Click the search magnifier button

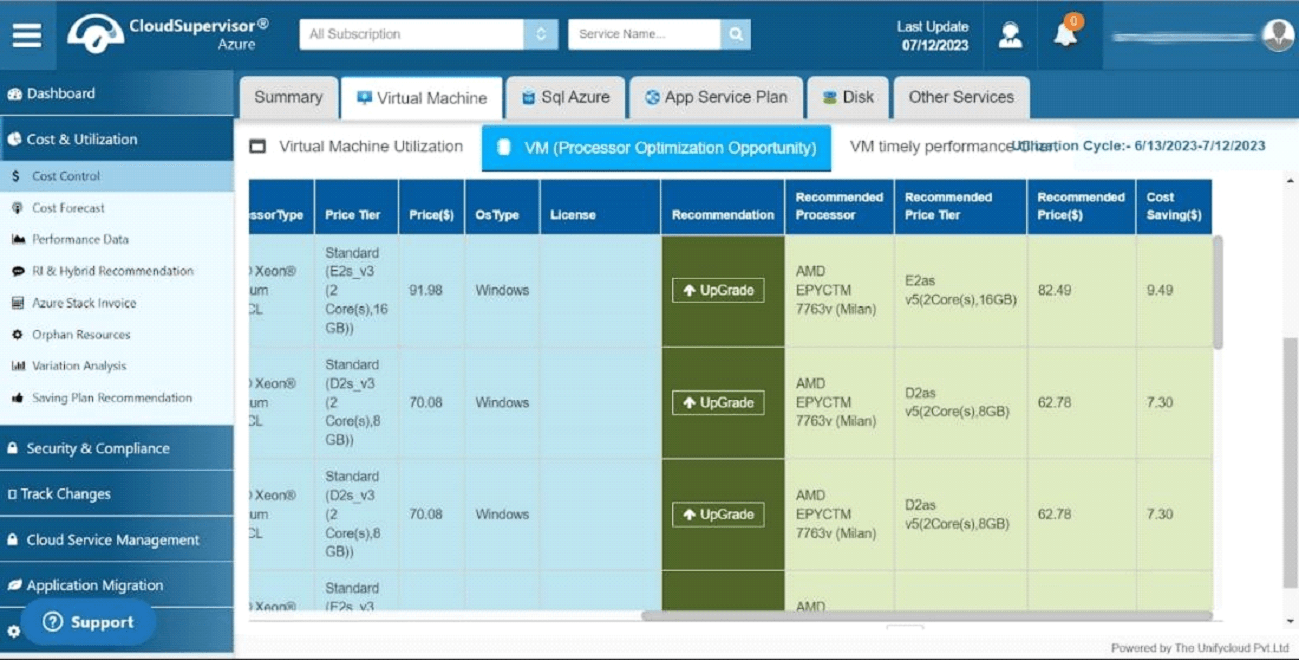click(735, 34)
